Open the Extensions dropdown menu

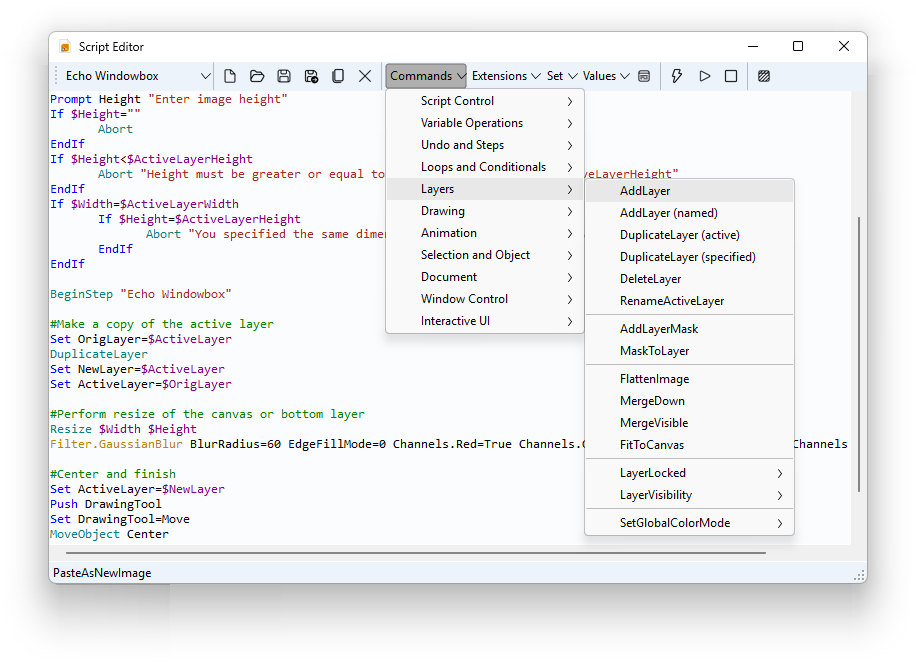point(506,76)
